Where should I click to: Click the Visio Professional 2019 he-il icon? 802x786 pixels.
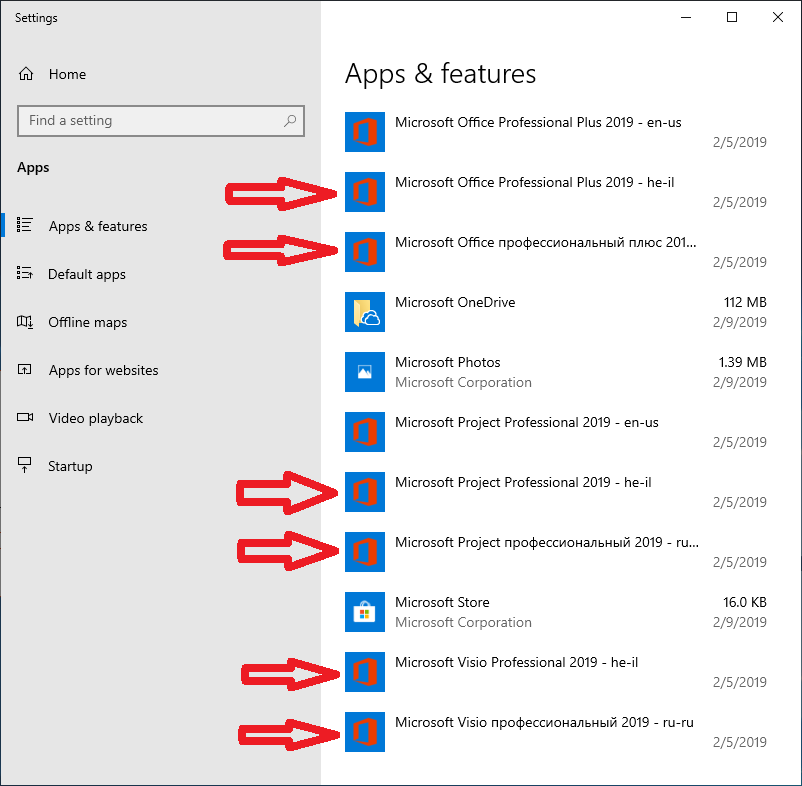(365, 672)
